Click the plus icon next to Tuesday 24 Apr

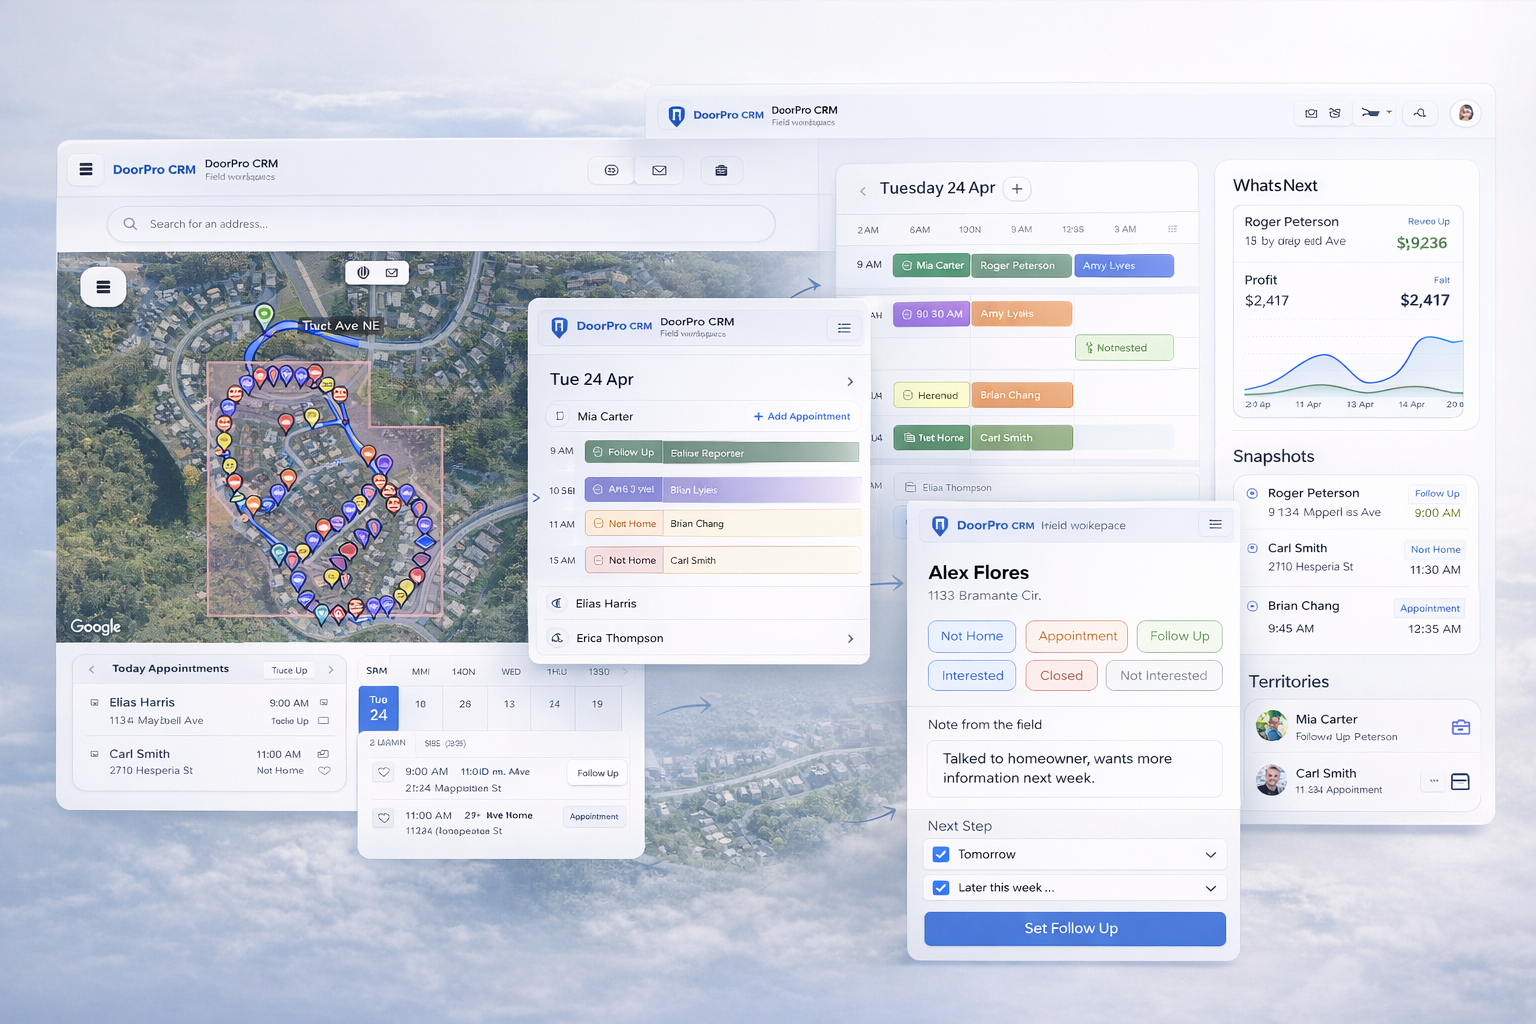[1017, 189]
